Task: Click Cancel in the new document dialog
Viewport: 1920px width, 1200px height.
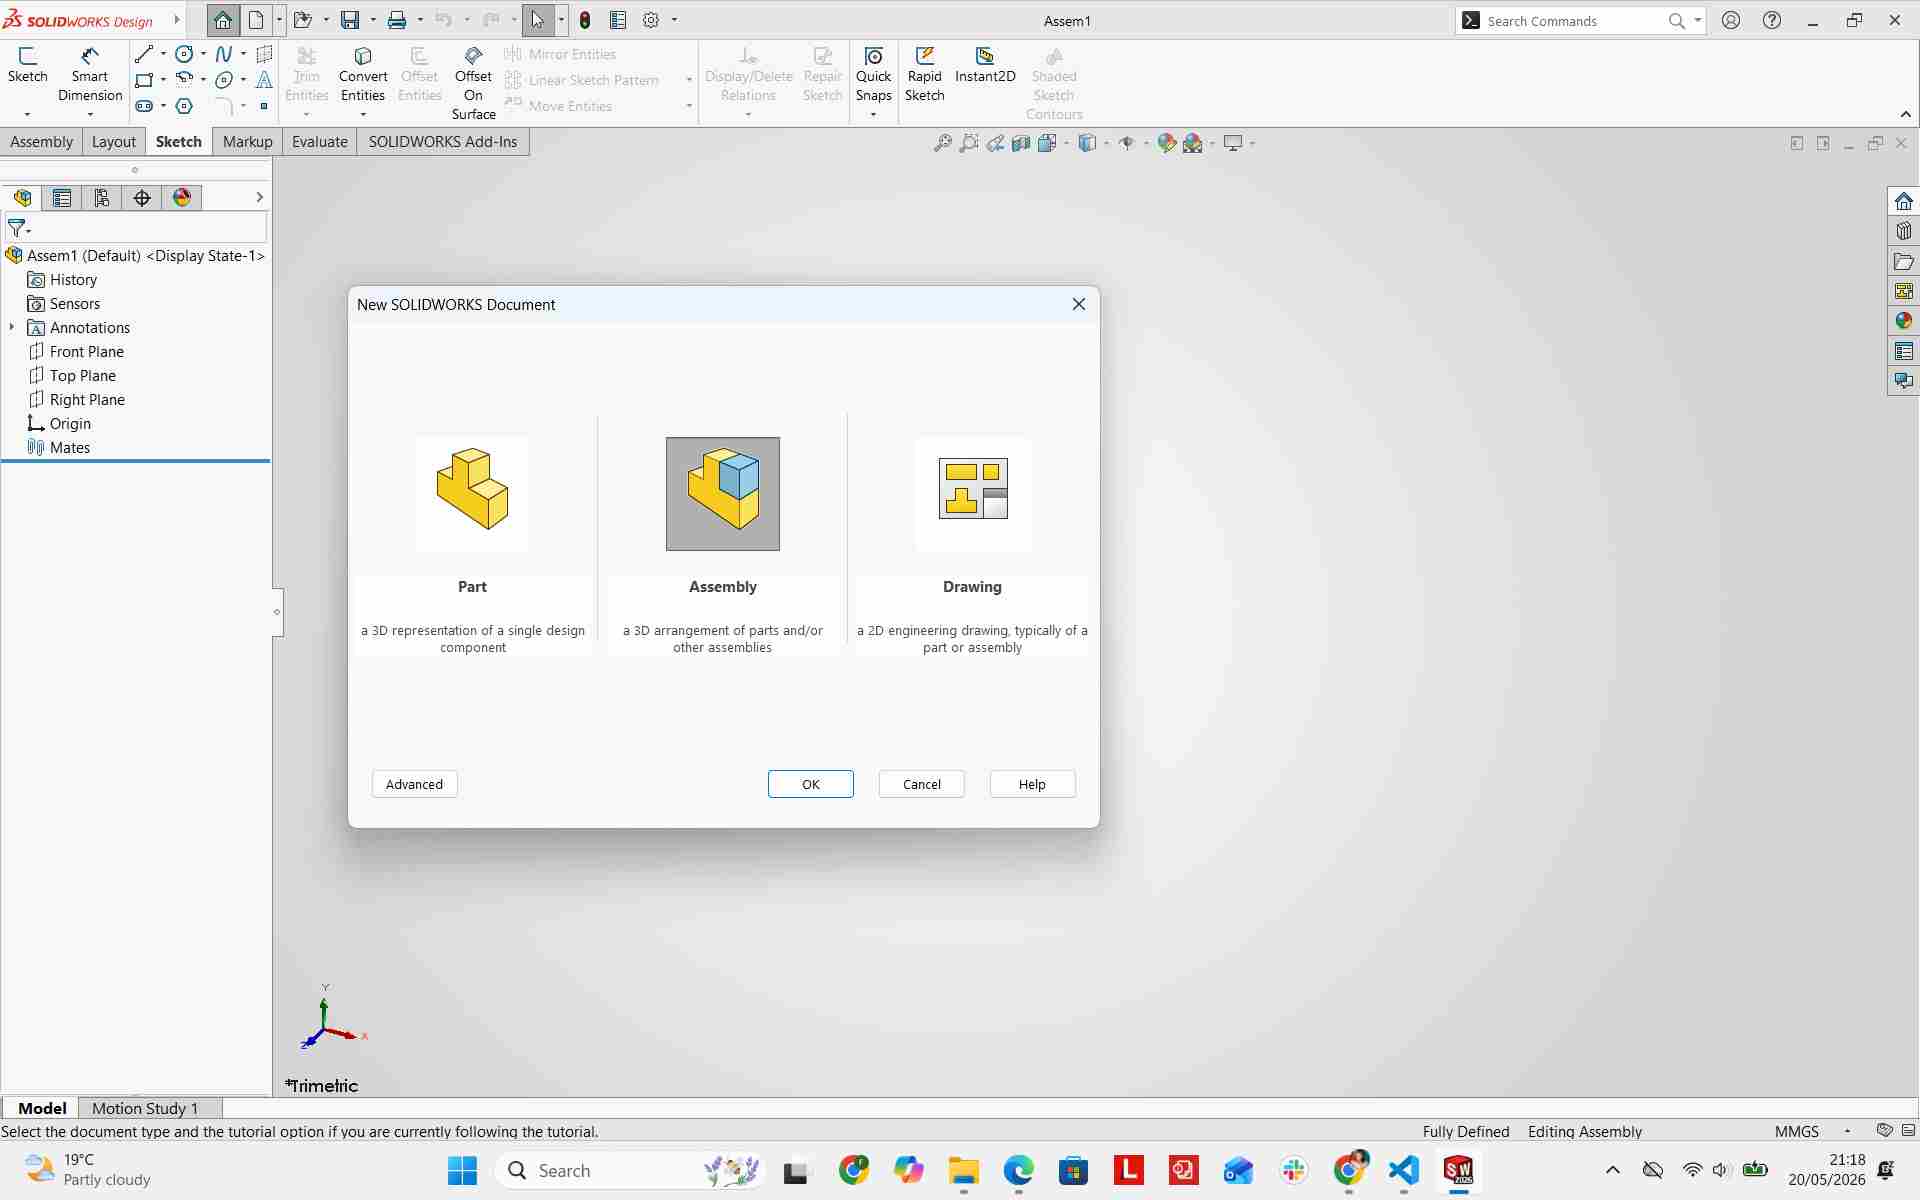Action: click(922, 784)
